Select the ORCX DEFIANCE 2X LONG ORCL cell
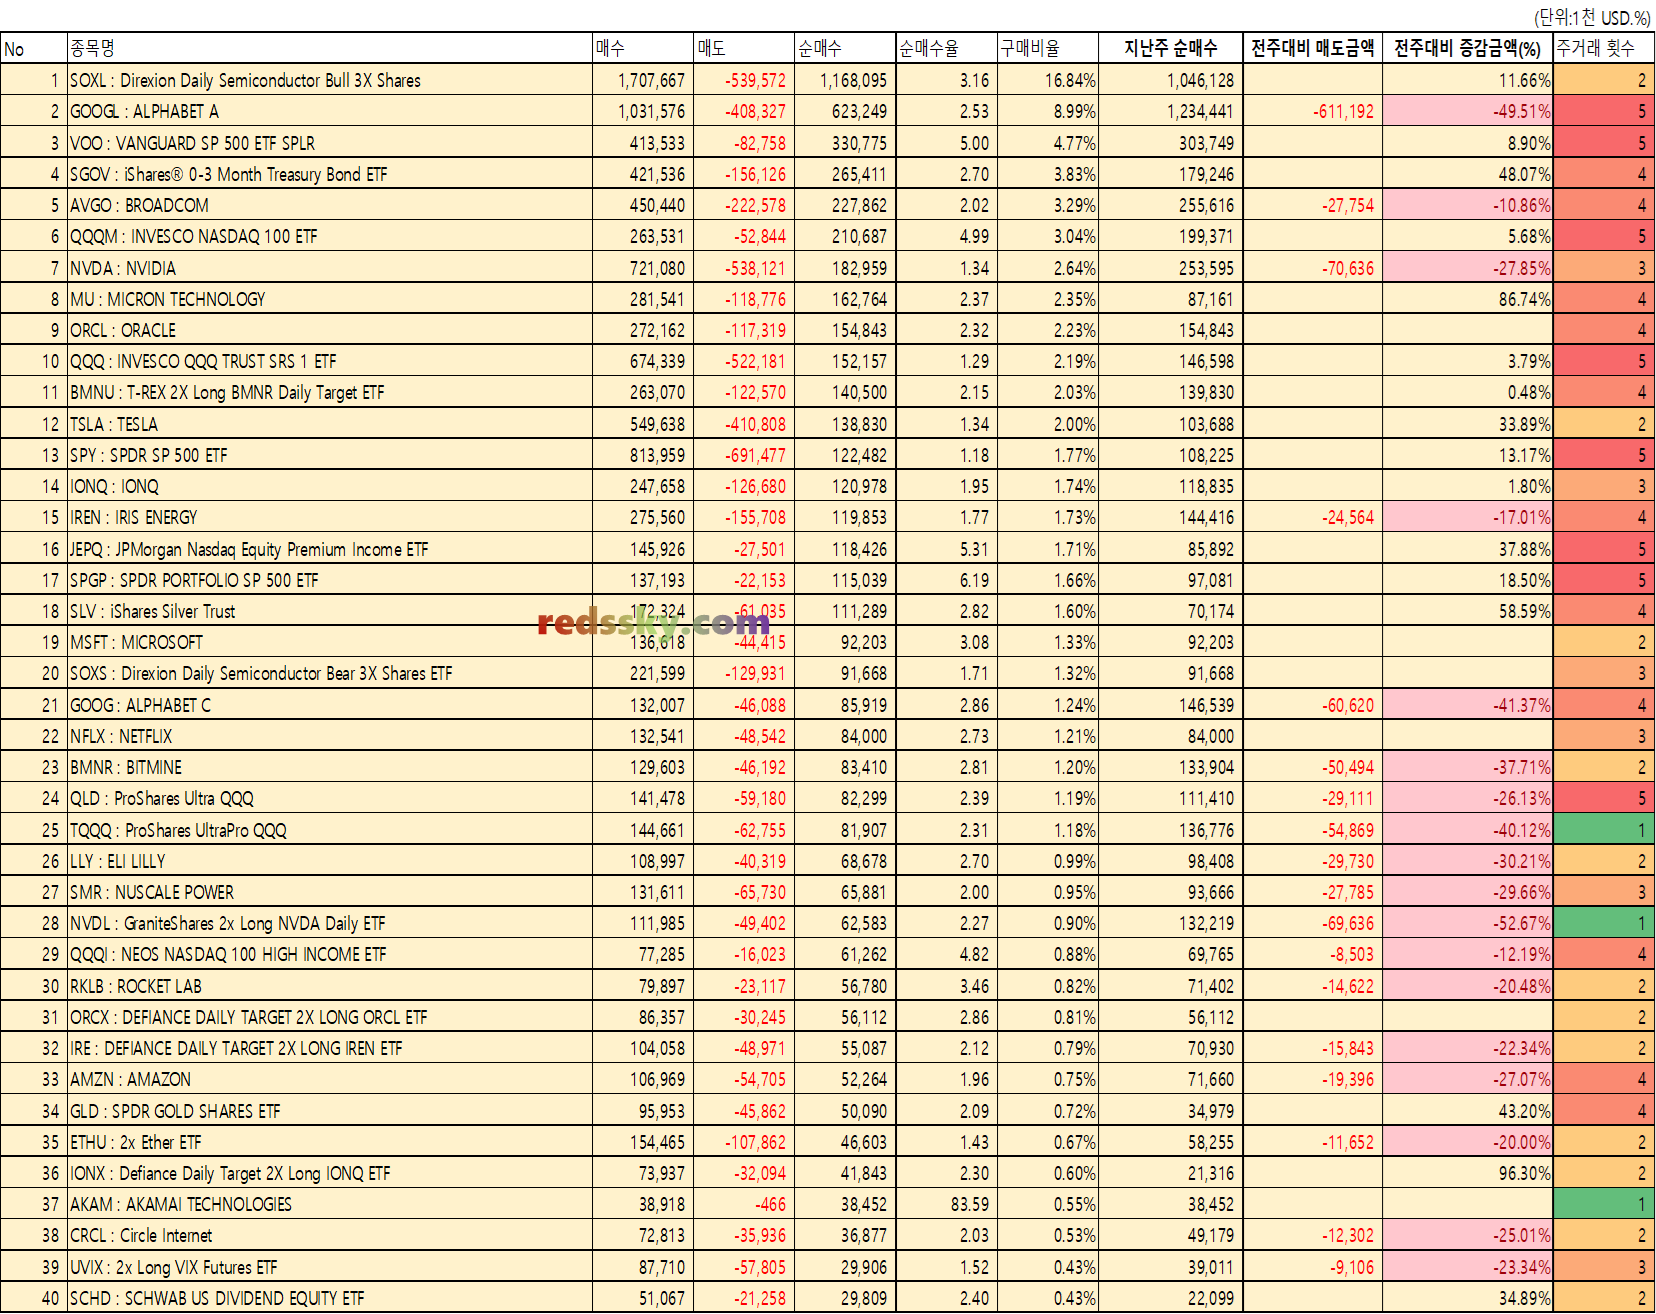This screenshot has width=1656, height=1314. [x=330, y=1017]
